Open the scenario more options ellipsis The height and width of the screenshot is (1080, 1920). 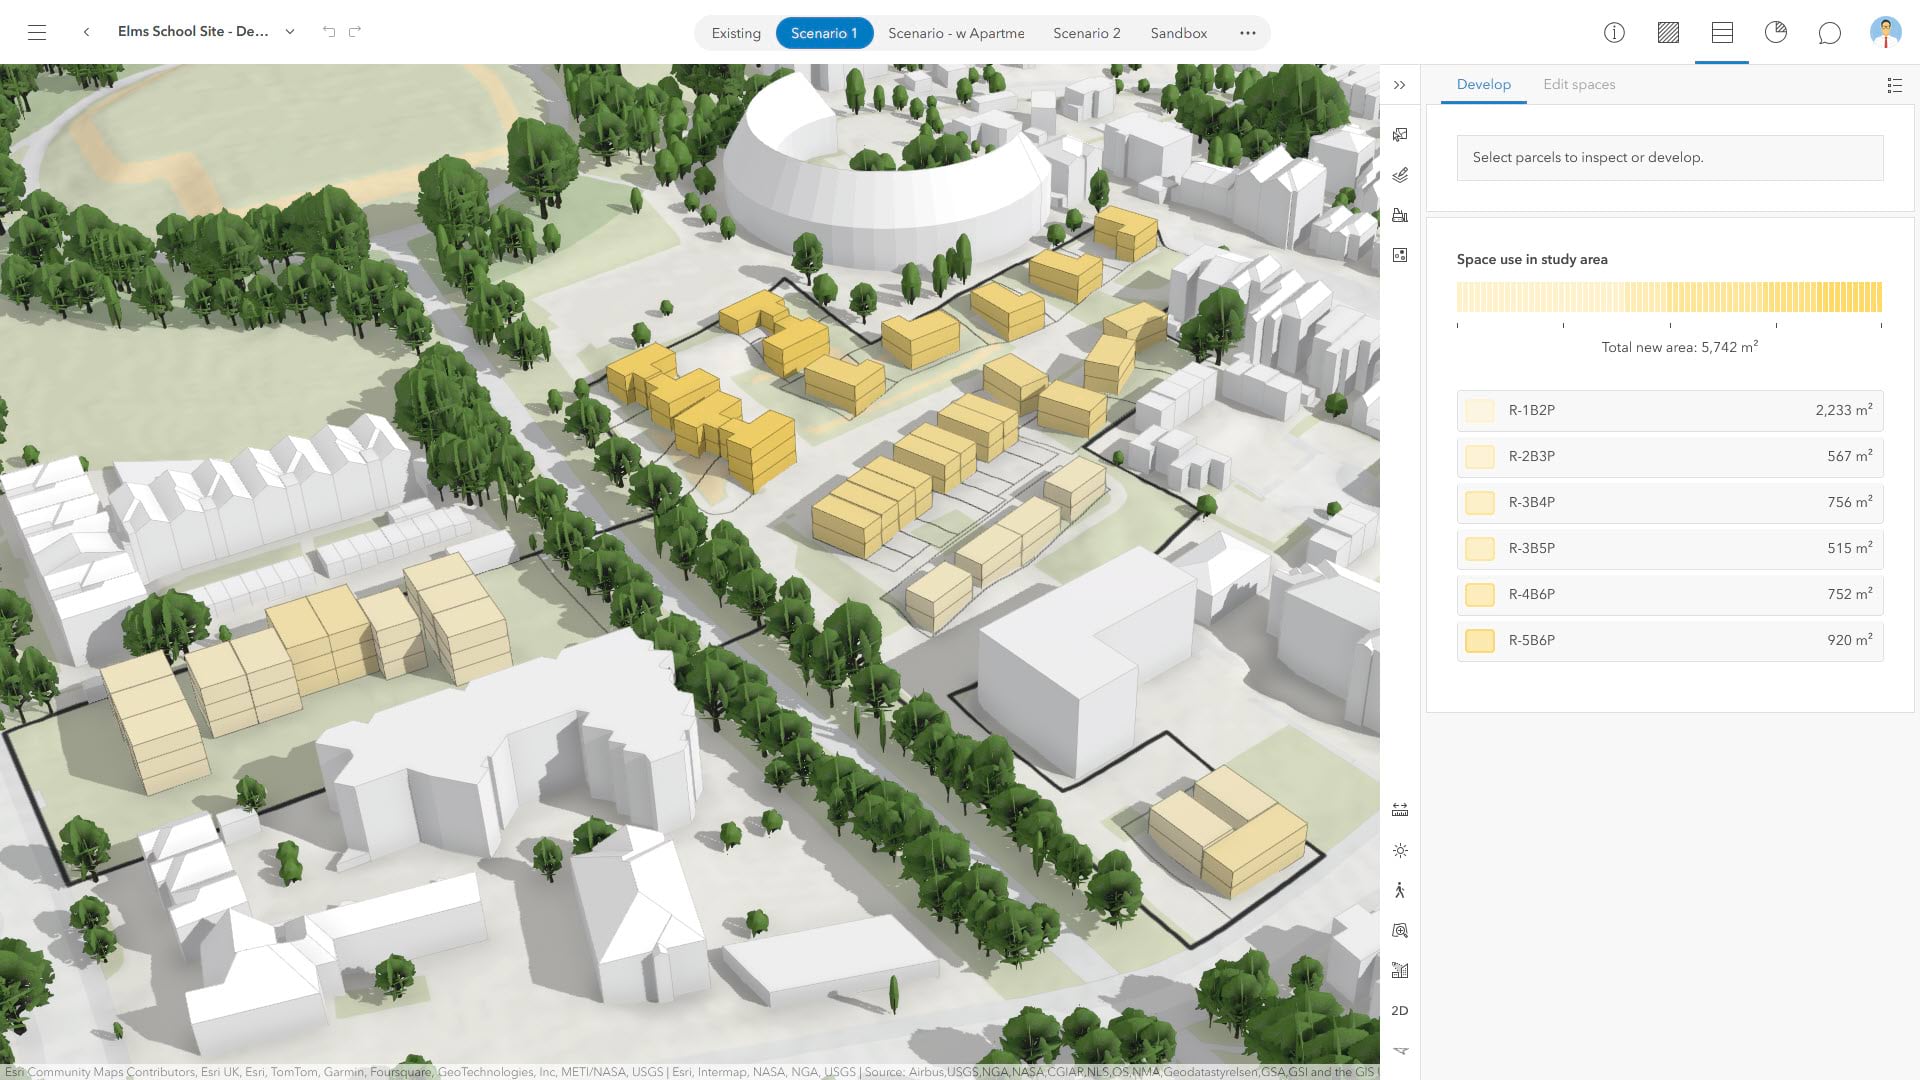[x=1247, y=33]
